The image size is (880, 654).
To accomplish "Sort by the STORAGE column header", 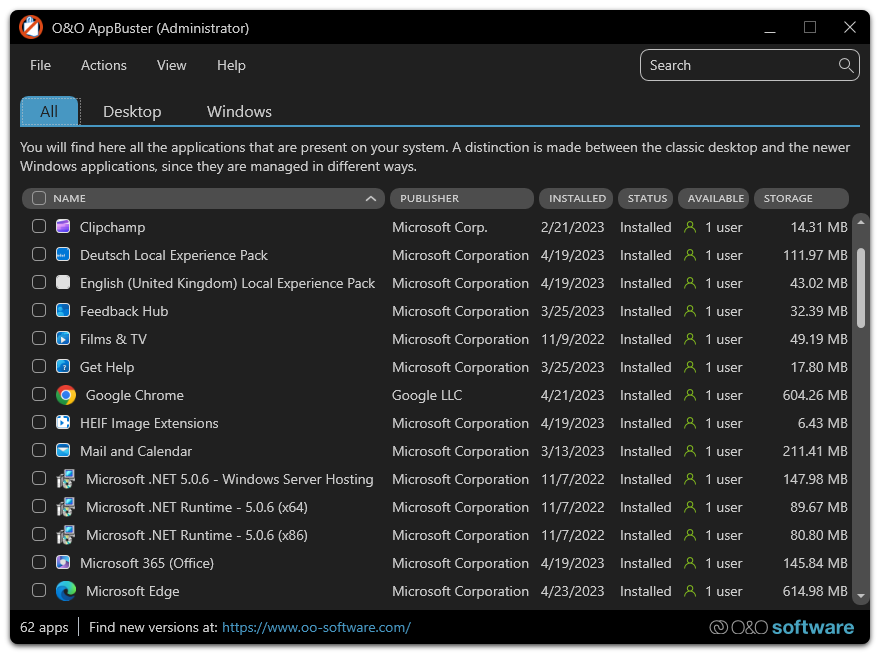I will (x=801, y=198).
